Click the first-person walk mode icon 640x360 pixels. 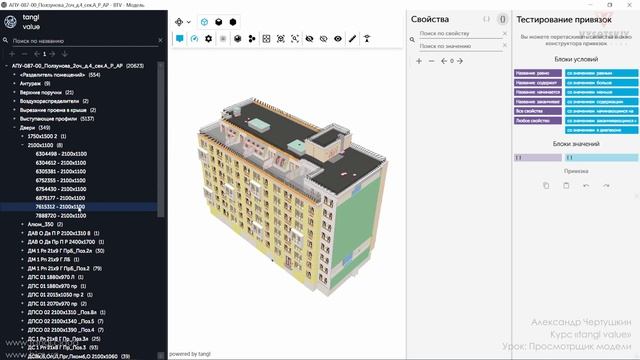click(x=367, y=39)
